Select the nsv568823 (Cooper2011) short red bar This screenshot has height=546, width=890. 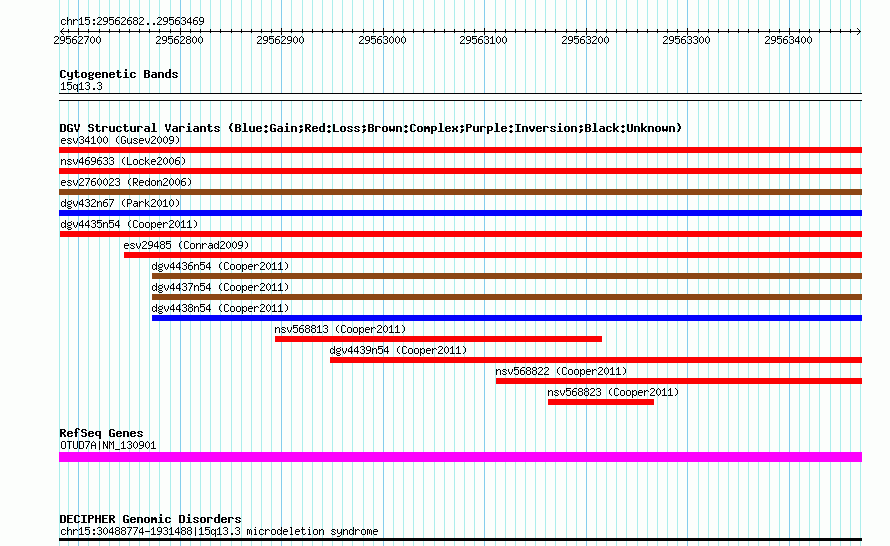point(601,402)
